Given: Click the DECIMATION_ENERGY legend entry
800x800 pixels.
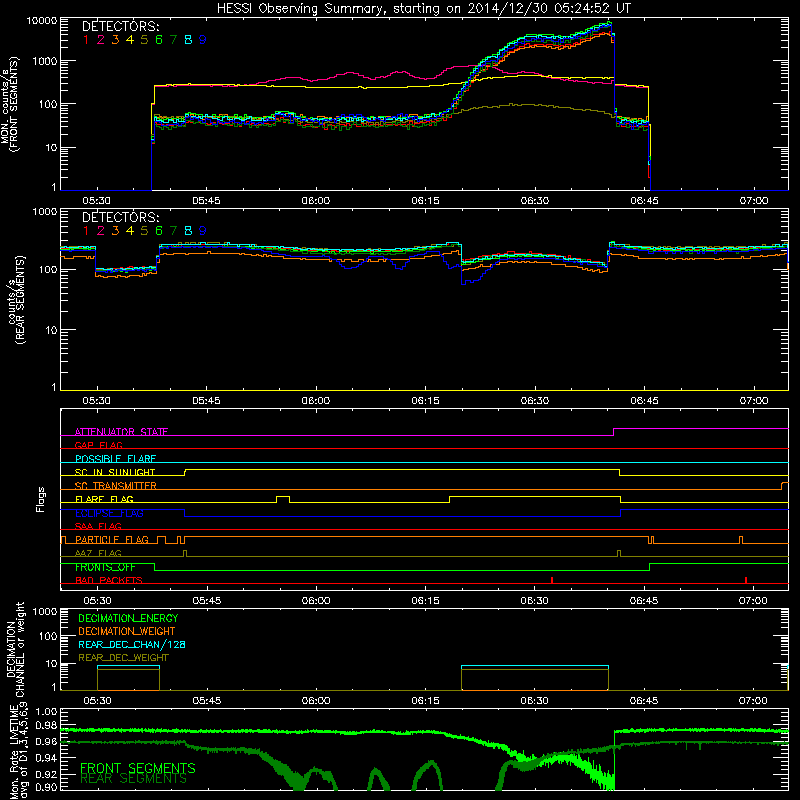Looking at the screenshot, I should tap(128, 618).
